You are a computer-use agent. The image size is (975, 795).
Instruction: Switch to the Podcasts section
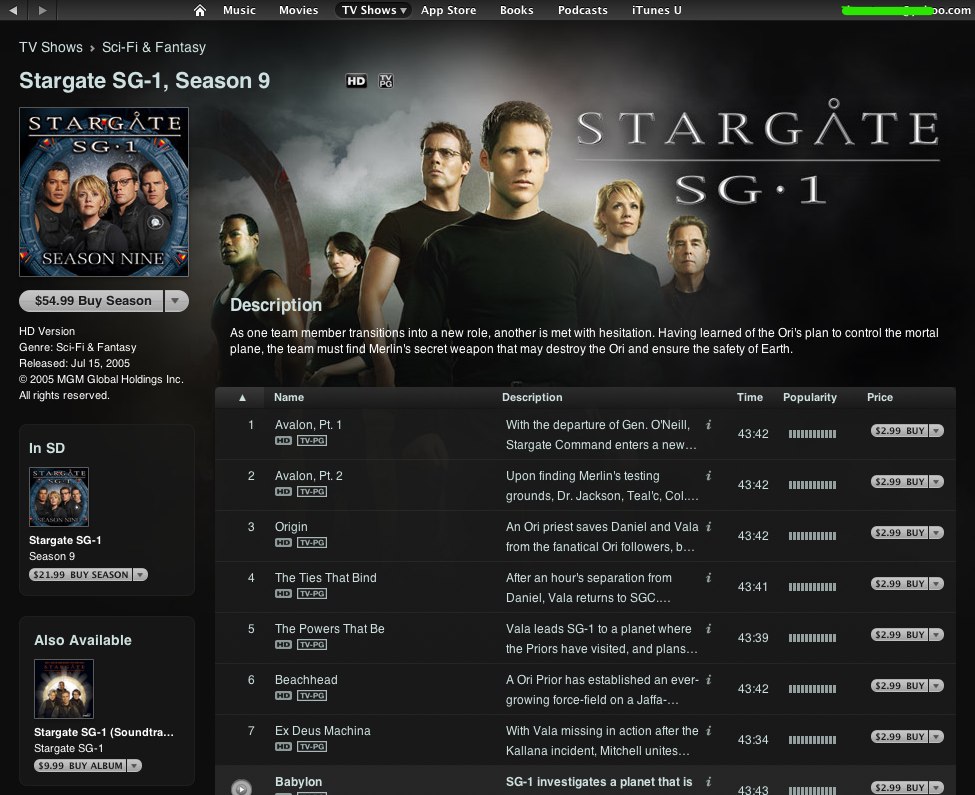(583, 10)
